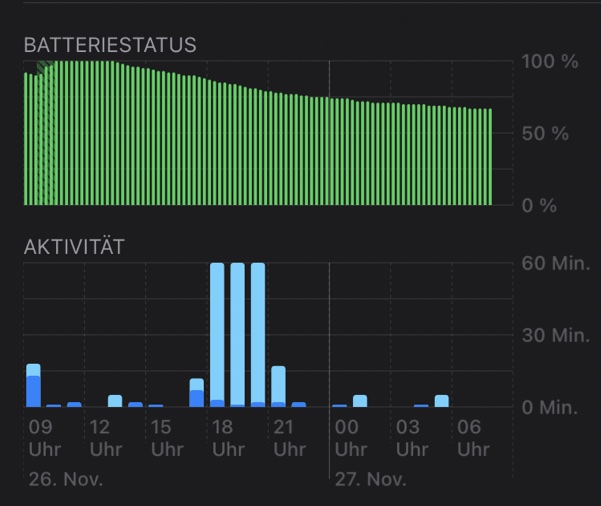Click the 15 Uhr time label

(167, 438)
